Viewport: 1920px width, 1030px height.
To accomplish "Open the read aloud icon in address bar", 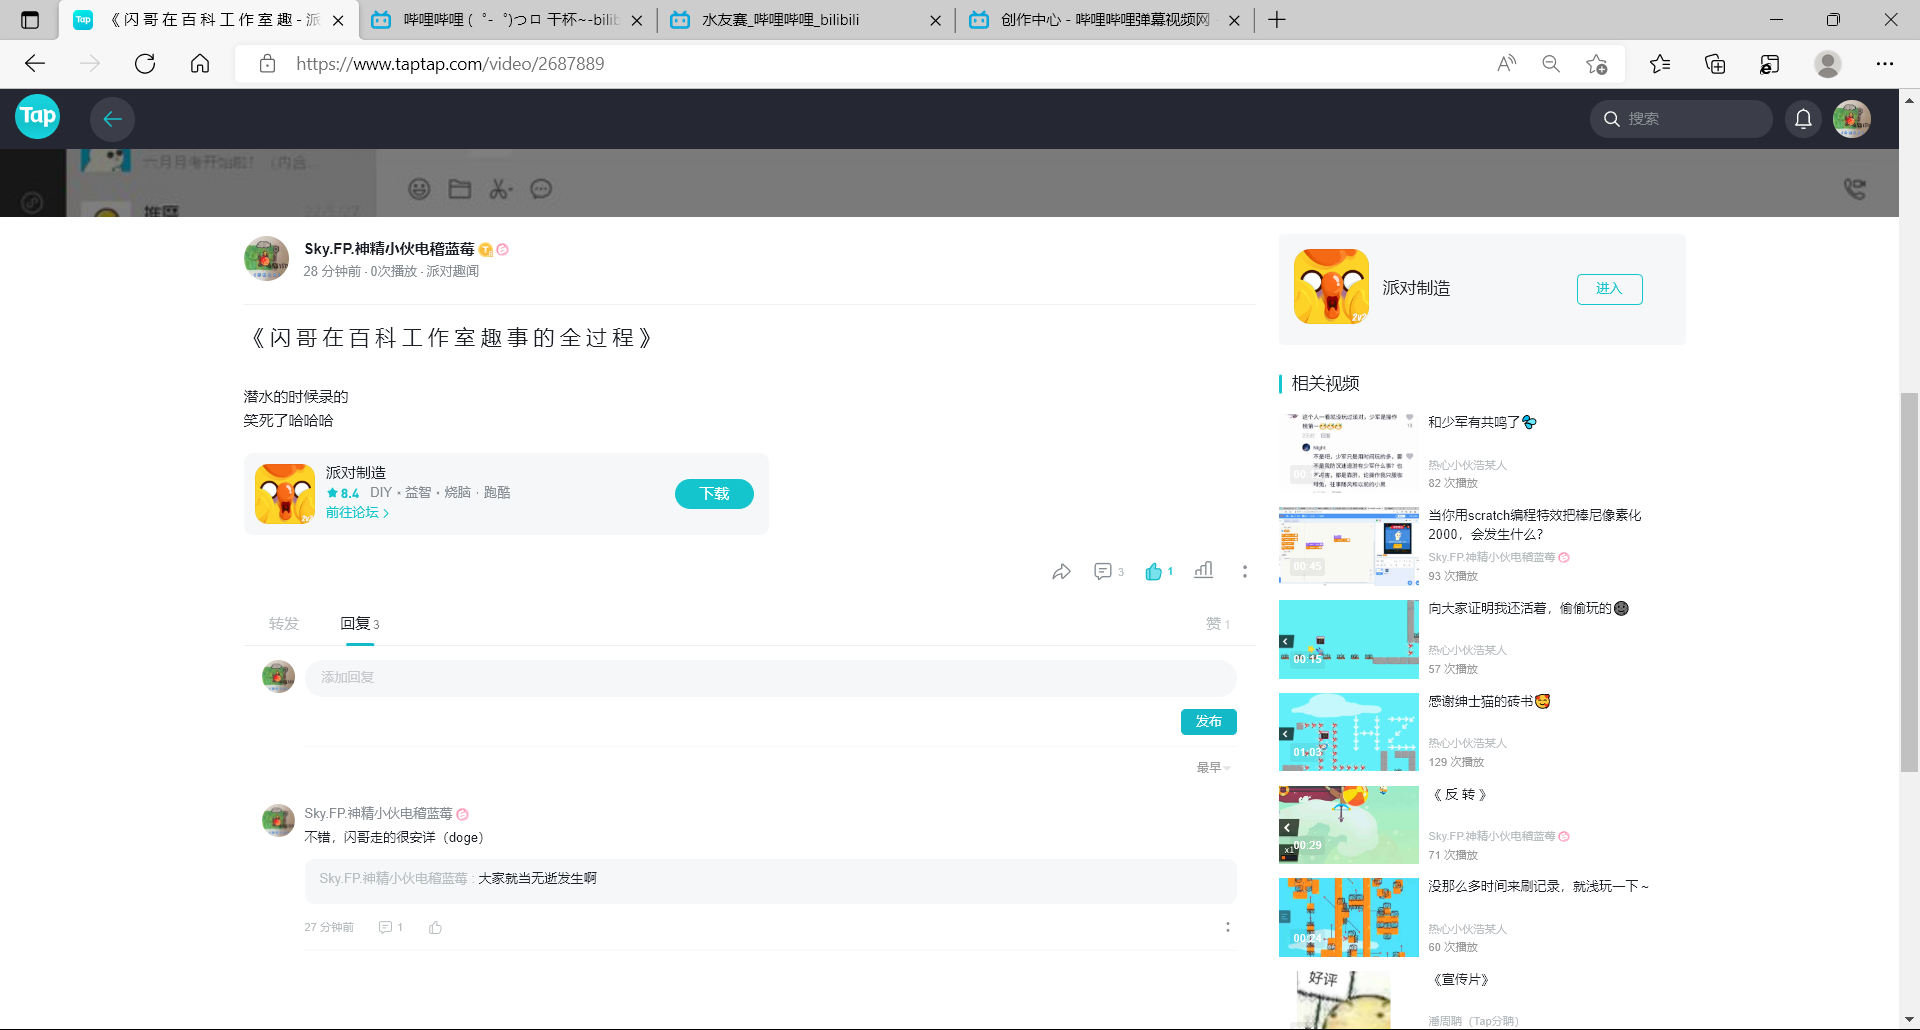I will [x=1506, y=64].
